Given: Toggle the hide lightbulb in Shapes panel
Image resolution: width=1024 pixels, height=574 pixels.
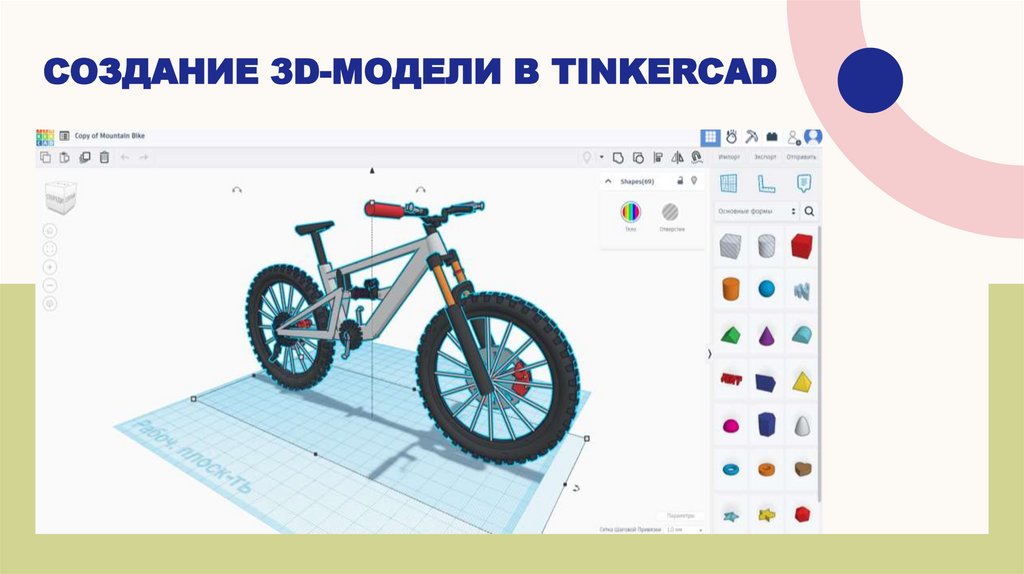Looking at the screenshot, I should pyautogui.click(x=694, y=181).
